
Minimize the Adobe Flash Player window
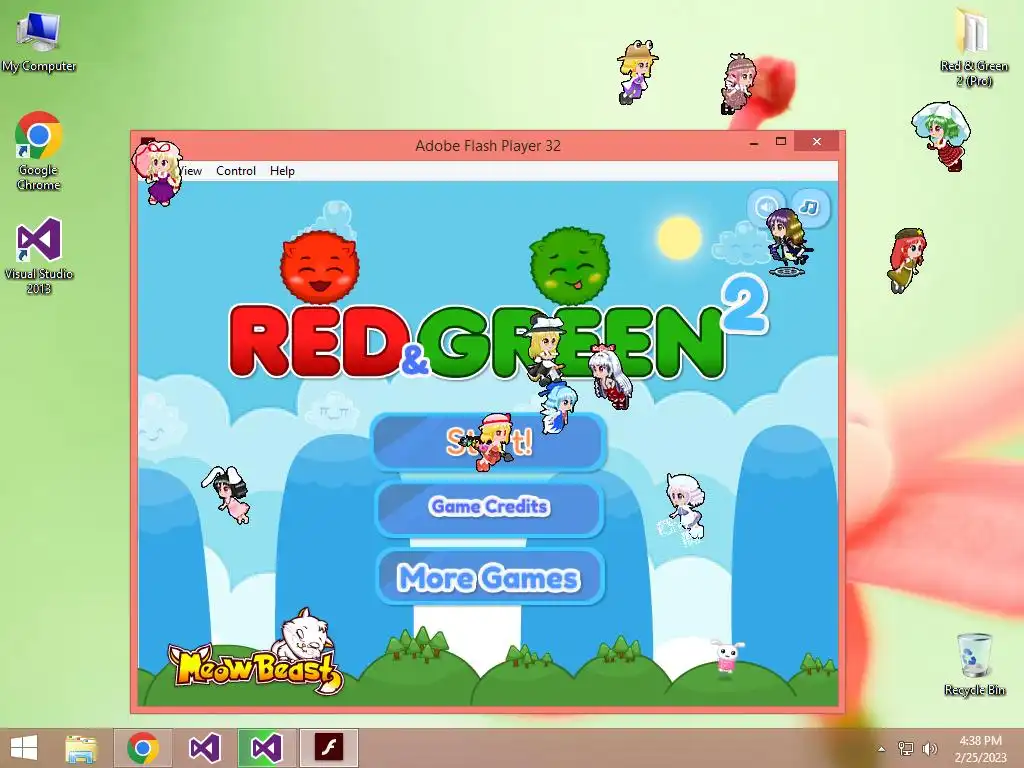point(754,142)
